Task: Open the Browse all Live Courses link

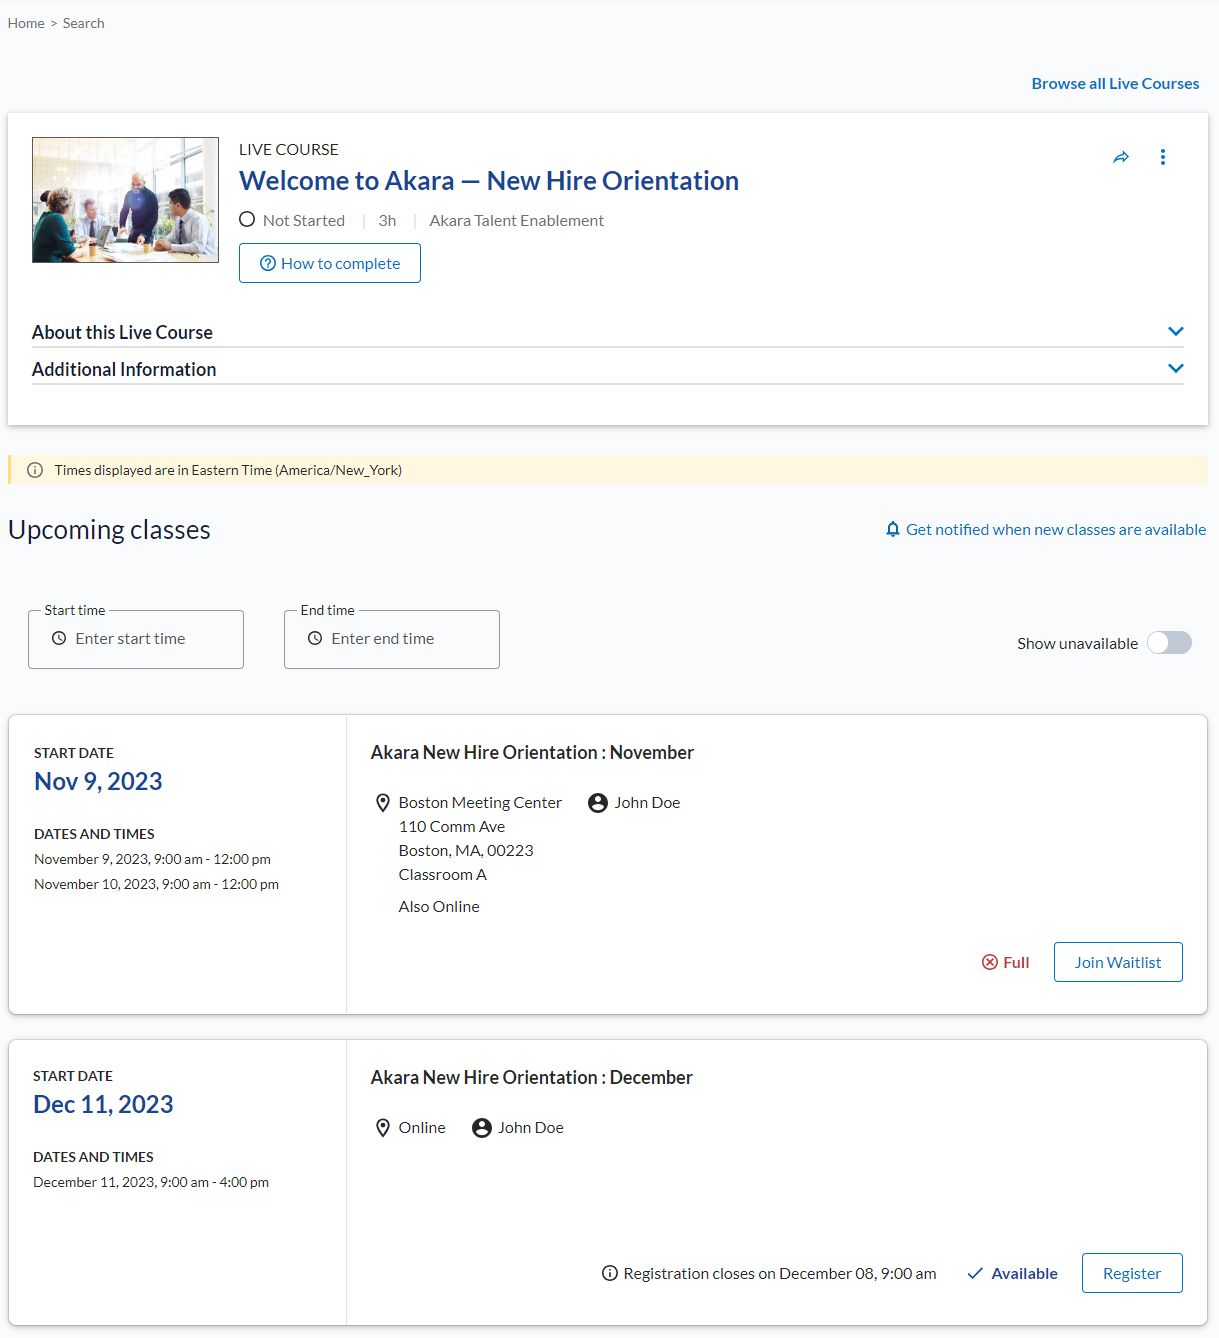Action: click(1115, 84)
